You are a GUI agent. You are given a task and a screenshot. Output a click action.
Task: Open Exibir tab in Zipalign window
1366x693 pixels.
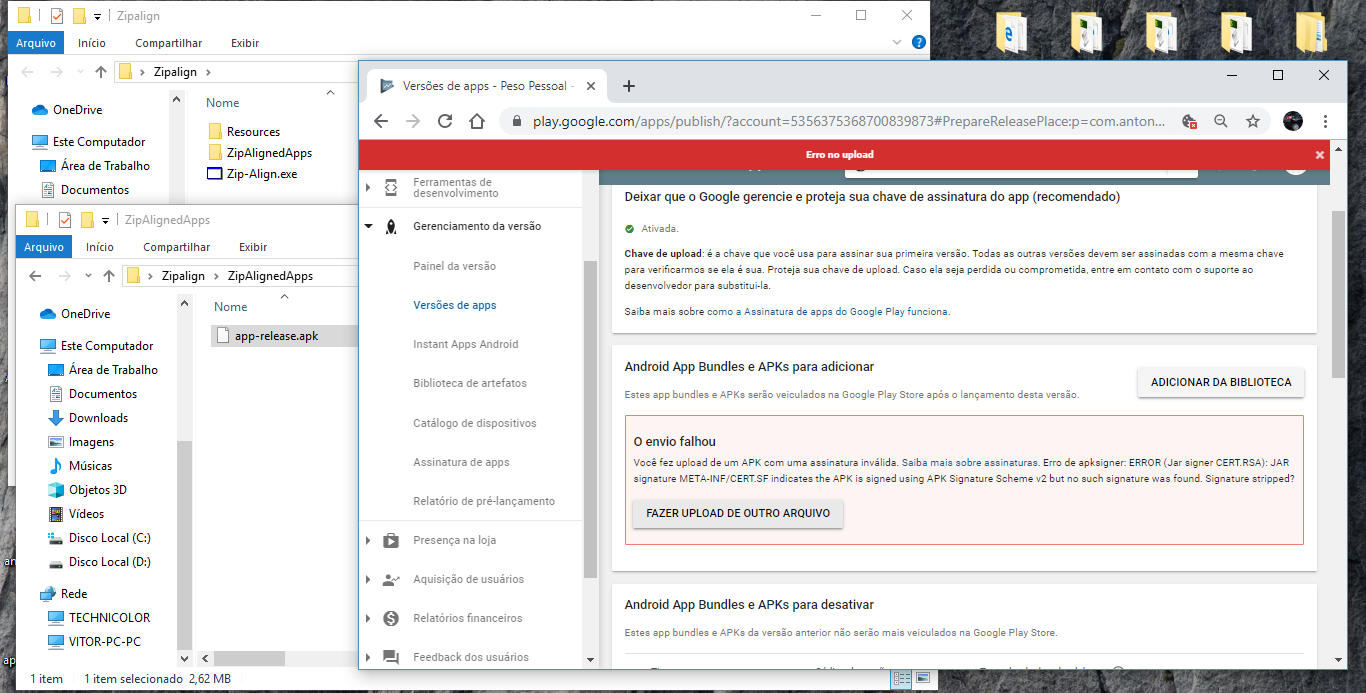(245, 43)
